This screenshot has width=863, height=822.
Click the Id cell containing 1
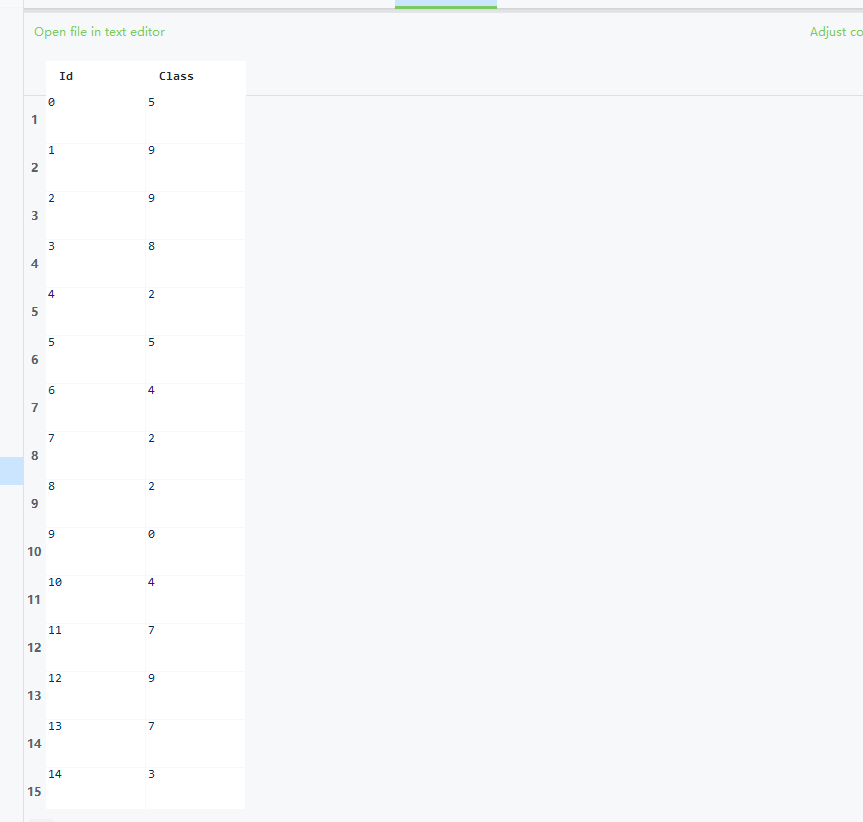[x=95, y=167]
